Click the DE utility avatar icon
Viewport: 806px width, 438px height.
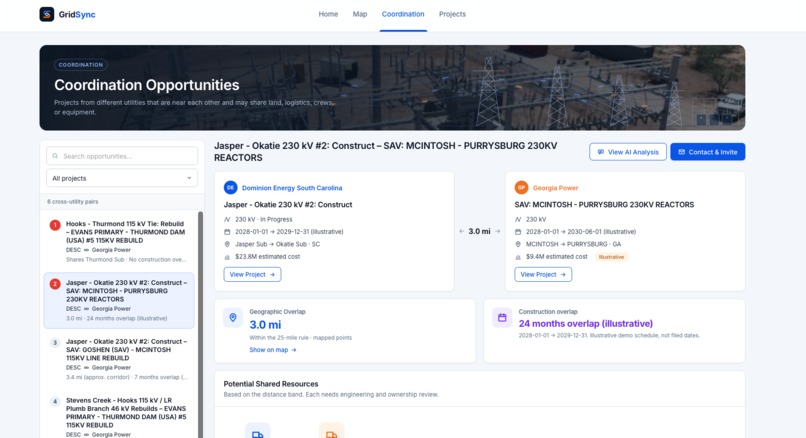point(230,188)
